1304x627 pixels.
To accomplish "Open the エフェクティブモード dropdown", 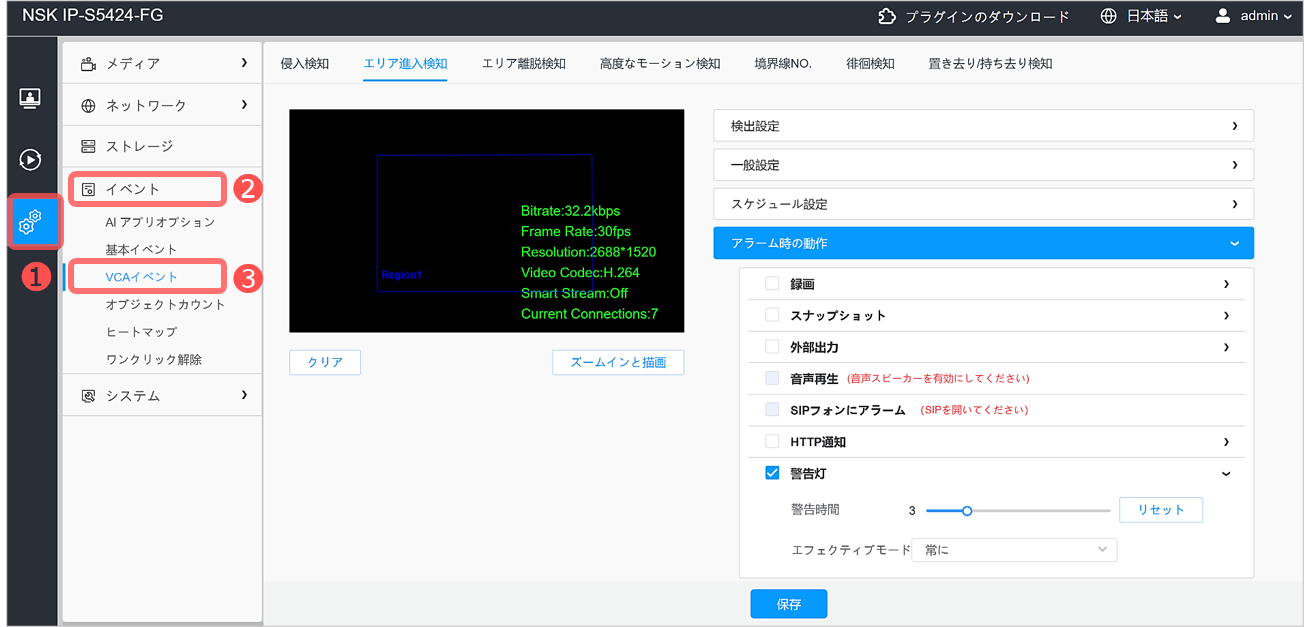I will coord(1014,550).
